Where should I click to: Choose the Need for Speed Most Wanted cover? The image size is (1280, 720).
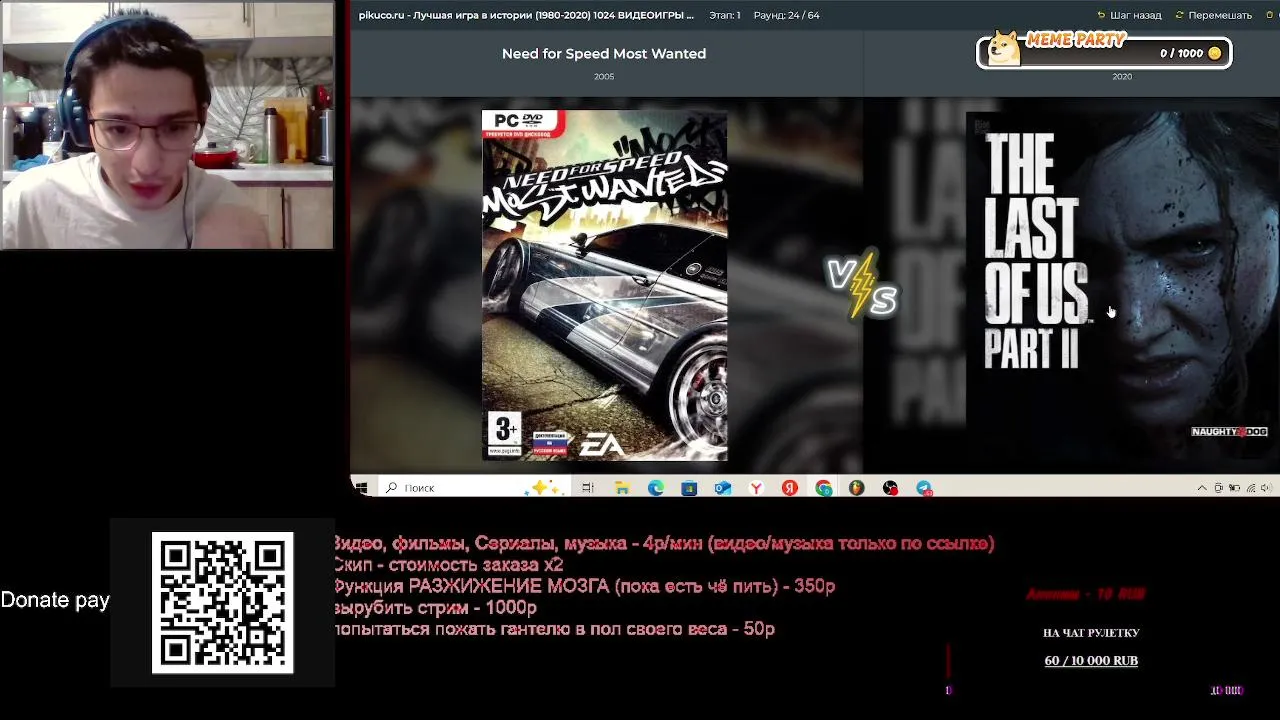pyautogui.click(x=604, y=285)
